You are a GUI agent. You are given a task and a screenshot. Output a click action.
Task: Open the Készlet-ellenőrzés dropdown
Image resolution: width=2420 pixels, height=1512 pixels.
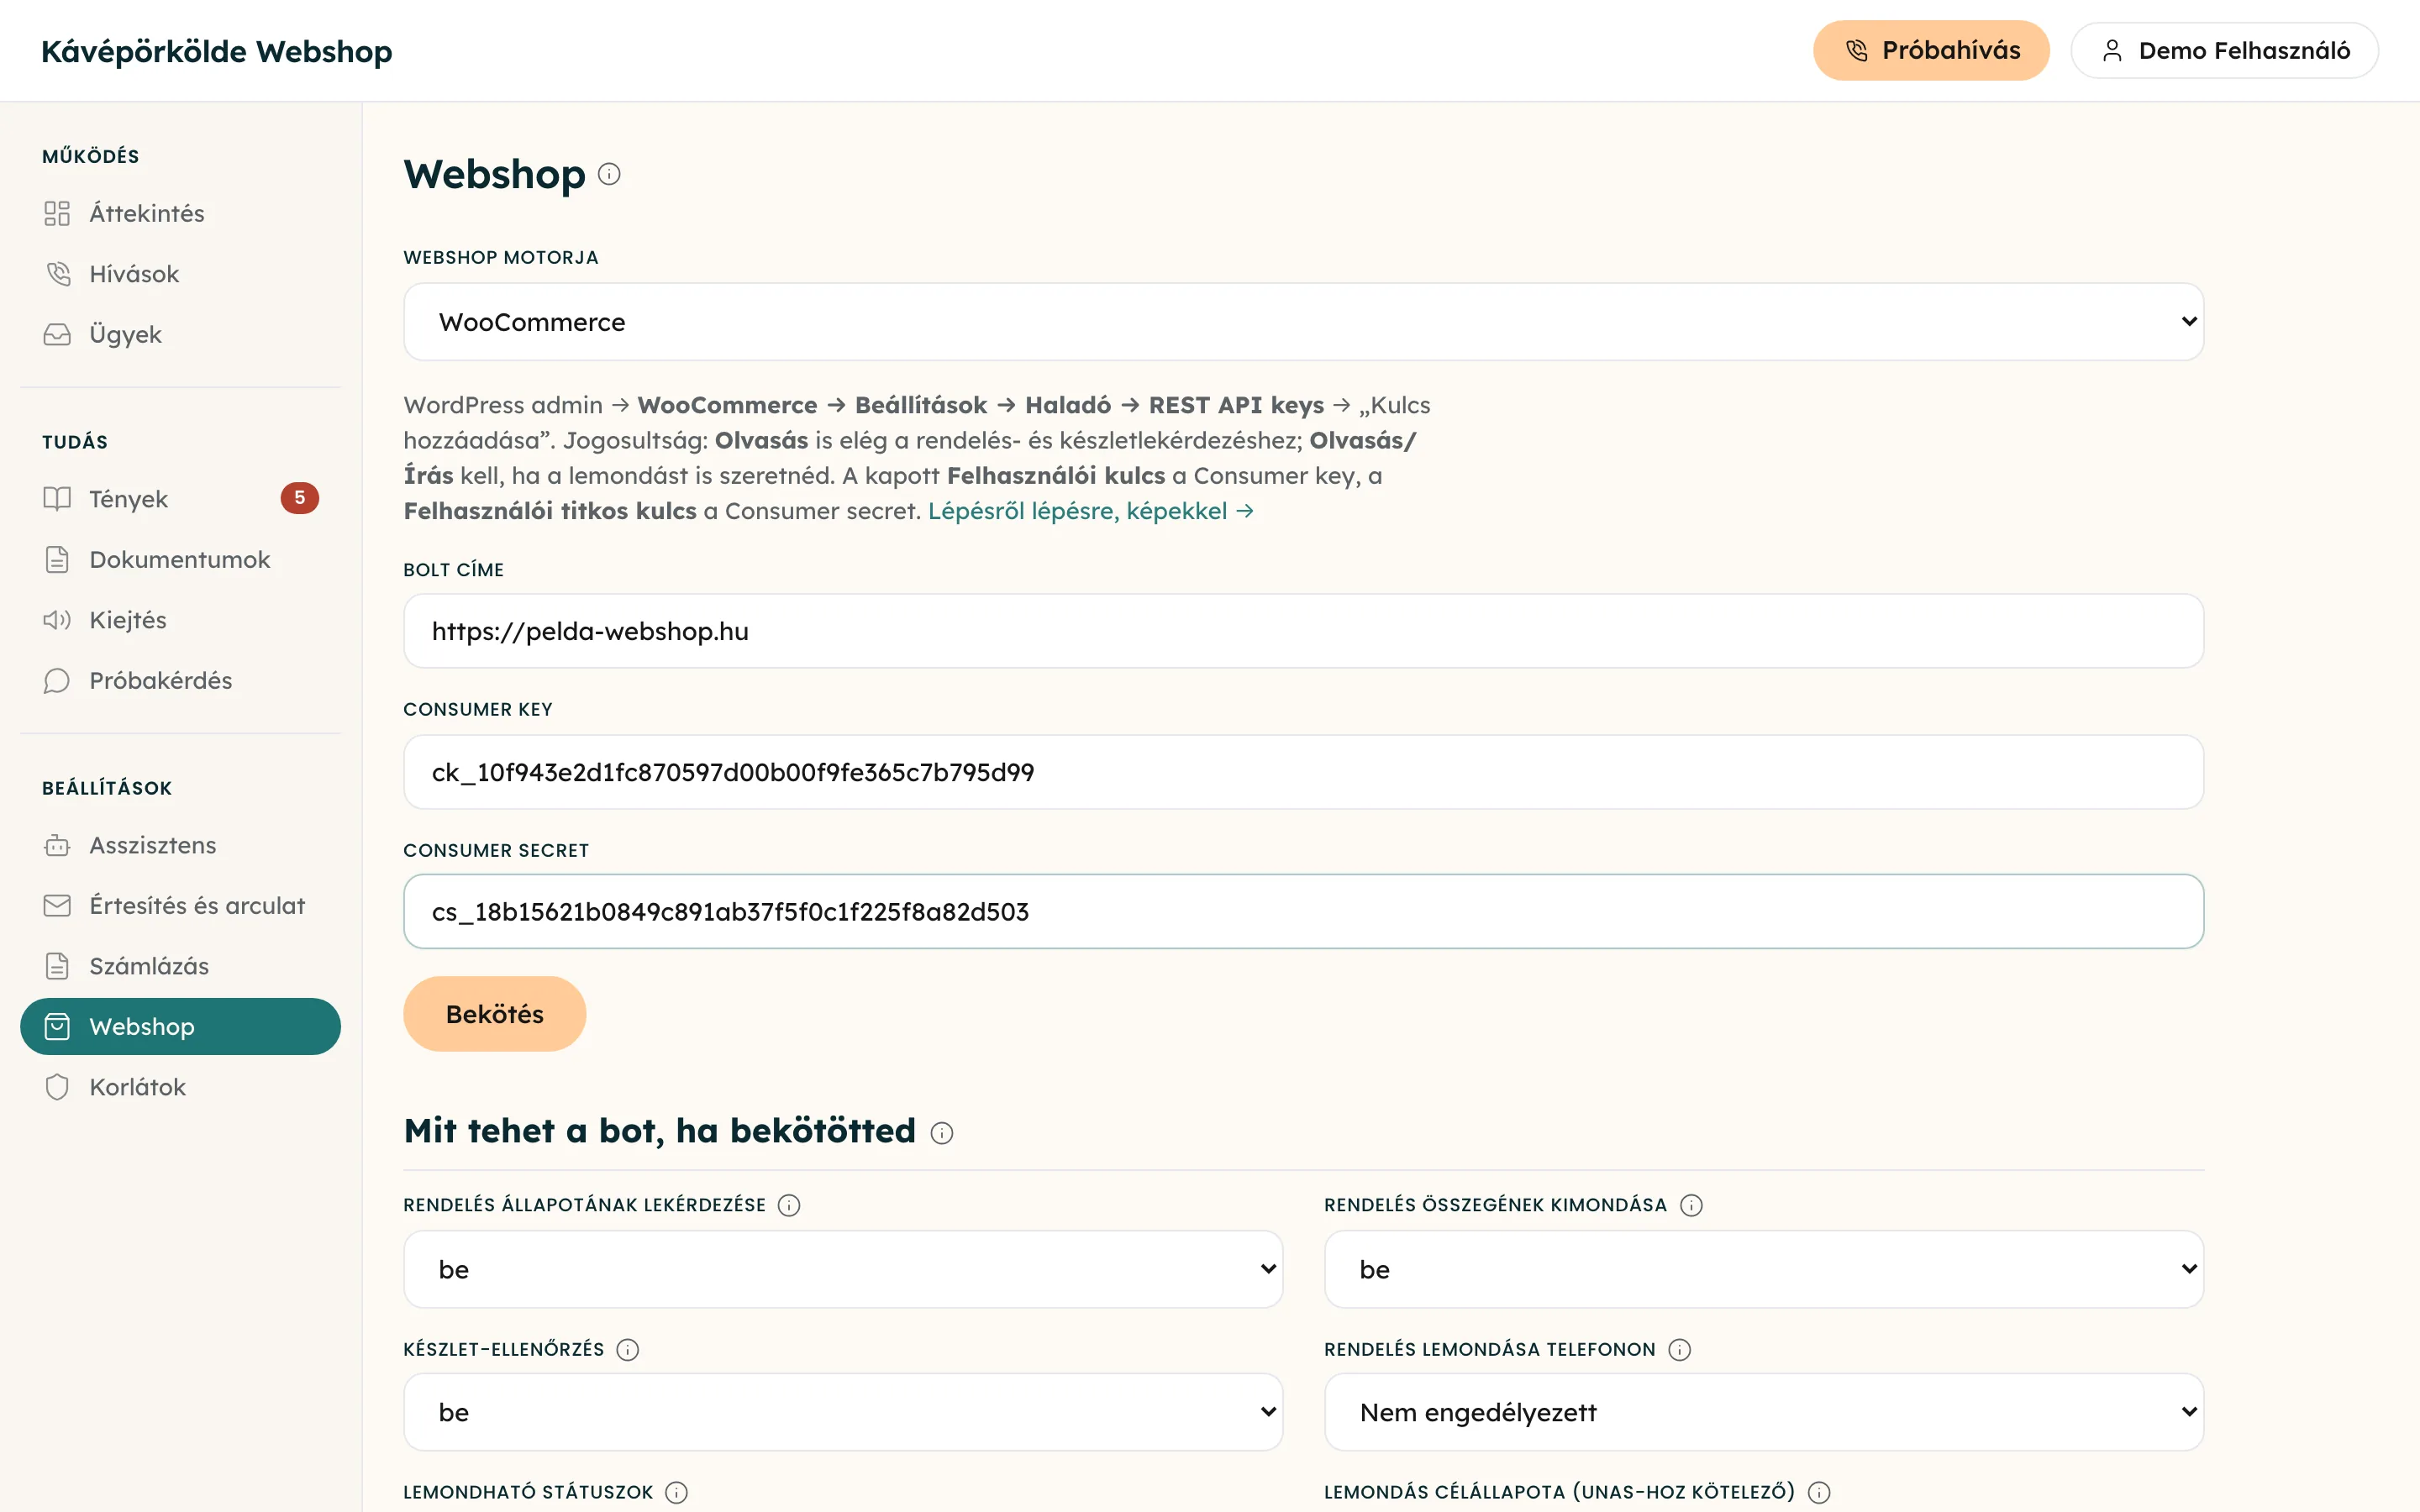pyautogui.click(x=843, y=1412)
